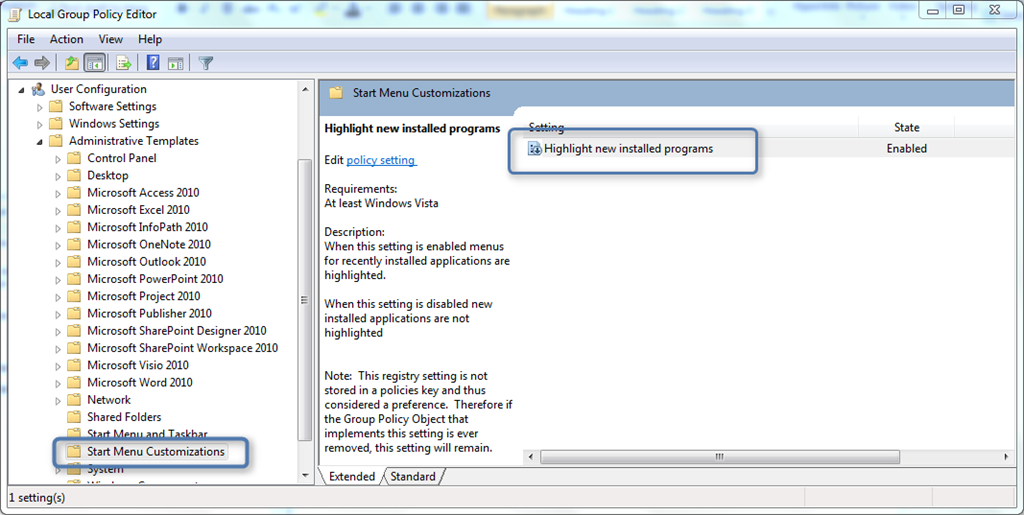This screenshot has height=515, width=1024.
Task: Click the Filter funnel toolbar icon
Action: point(206,63)
